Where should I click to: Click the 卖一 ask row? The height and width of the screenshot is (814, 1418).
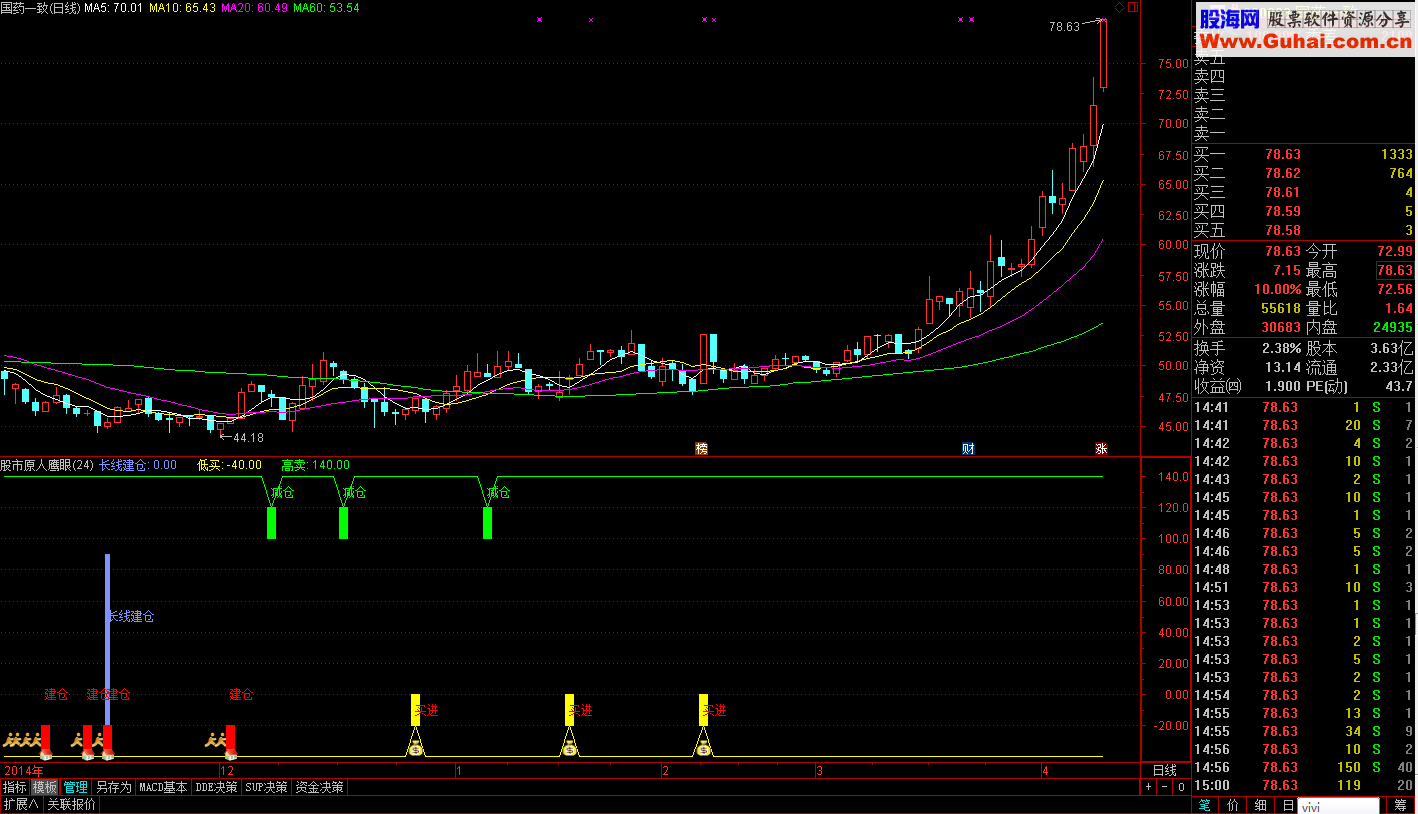tap(1304, 133)
